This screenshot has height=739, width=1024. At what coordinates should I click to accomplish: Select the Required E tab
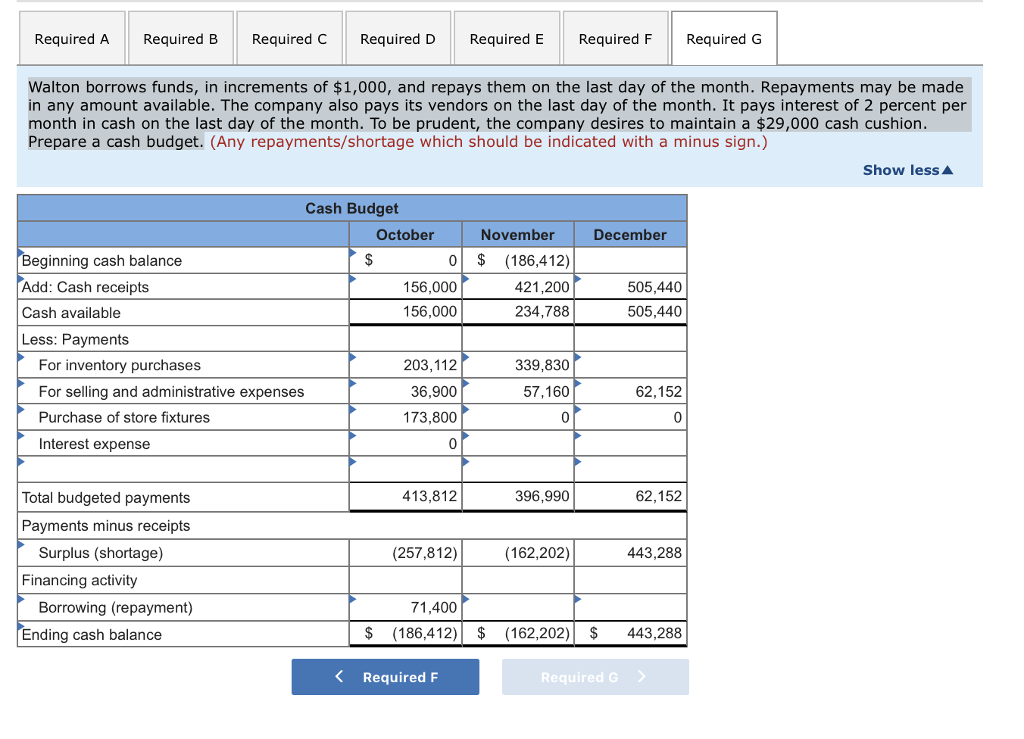[x=507, y=39]
